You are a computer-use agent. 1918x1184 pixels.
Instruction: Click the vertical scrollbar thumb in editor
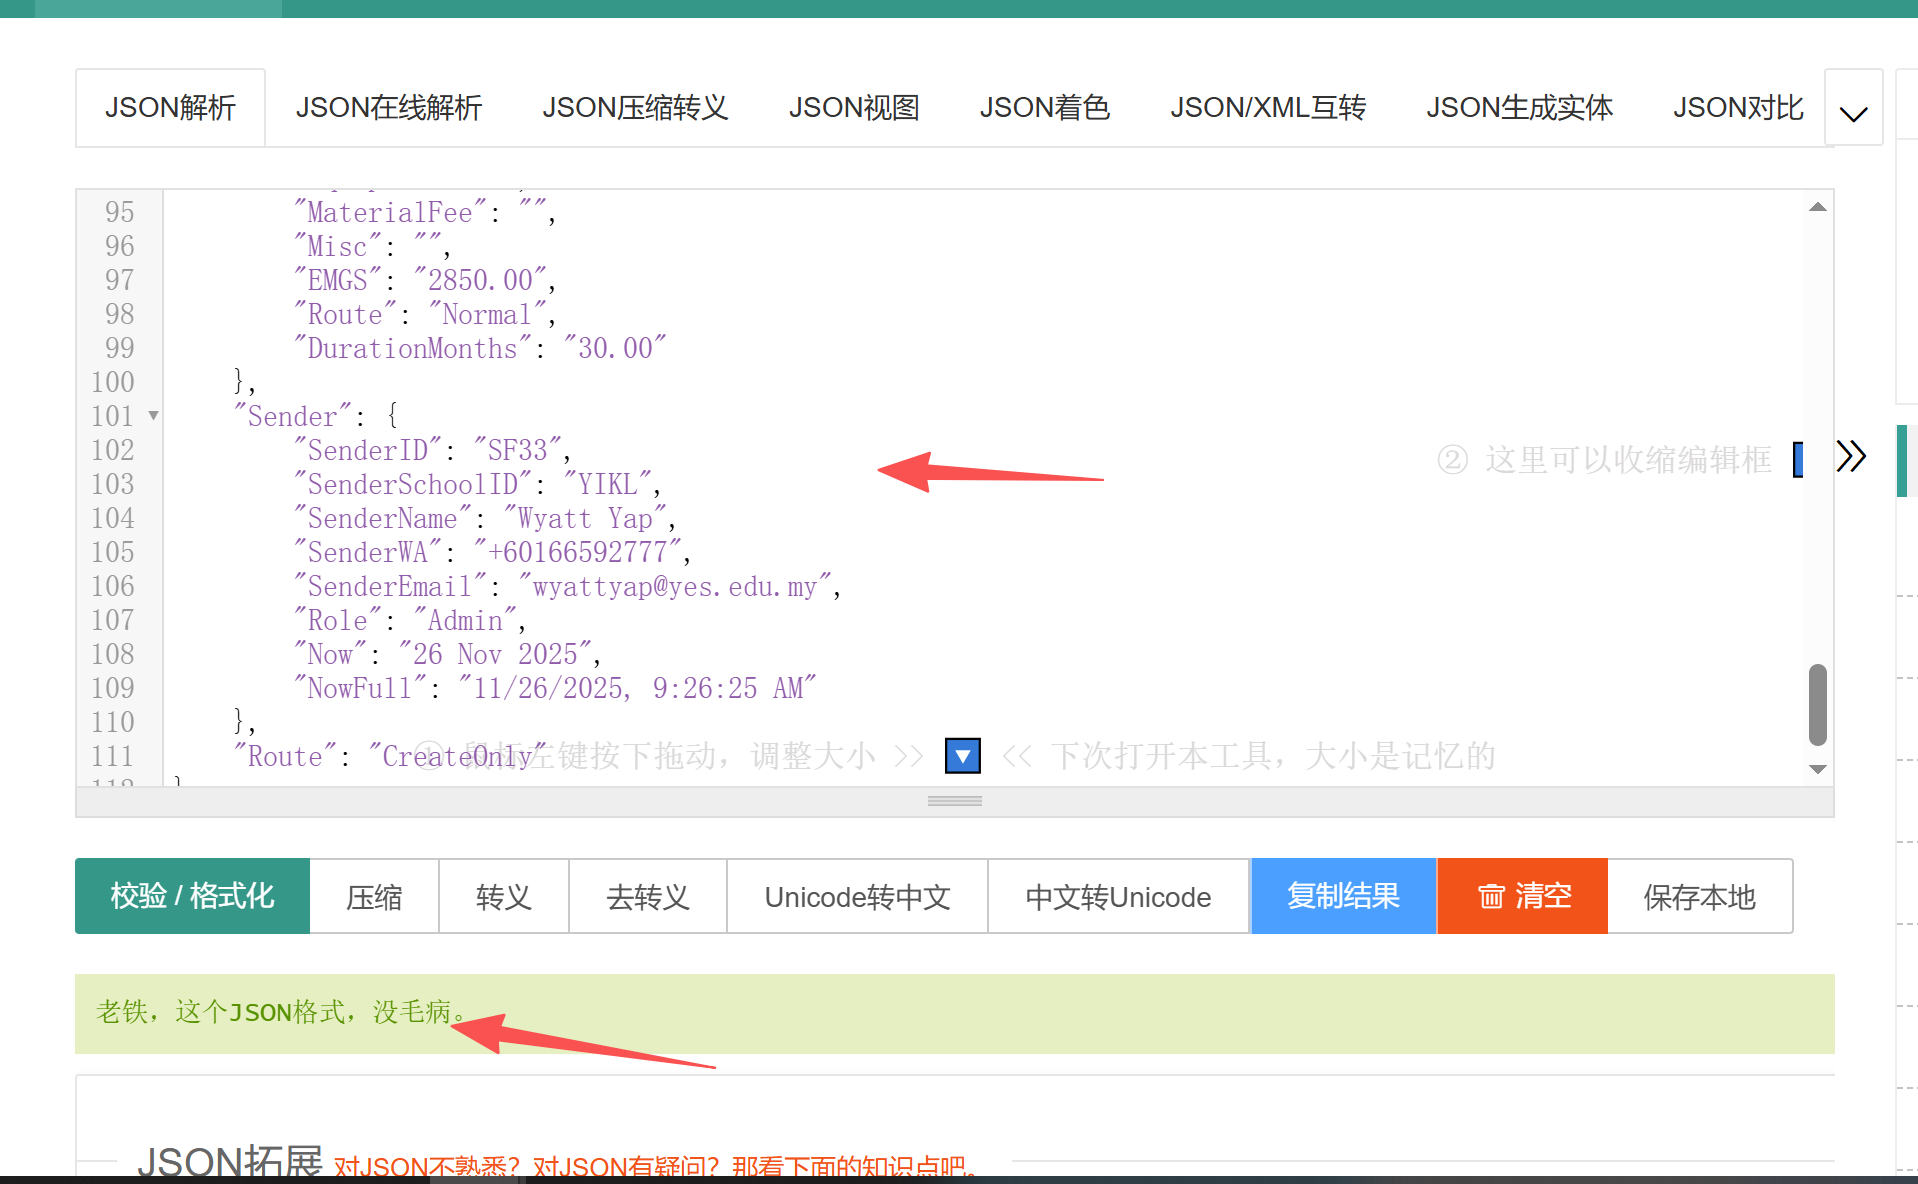(x=1818, y=704)
